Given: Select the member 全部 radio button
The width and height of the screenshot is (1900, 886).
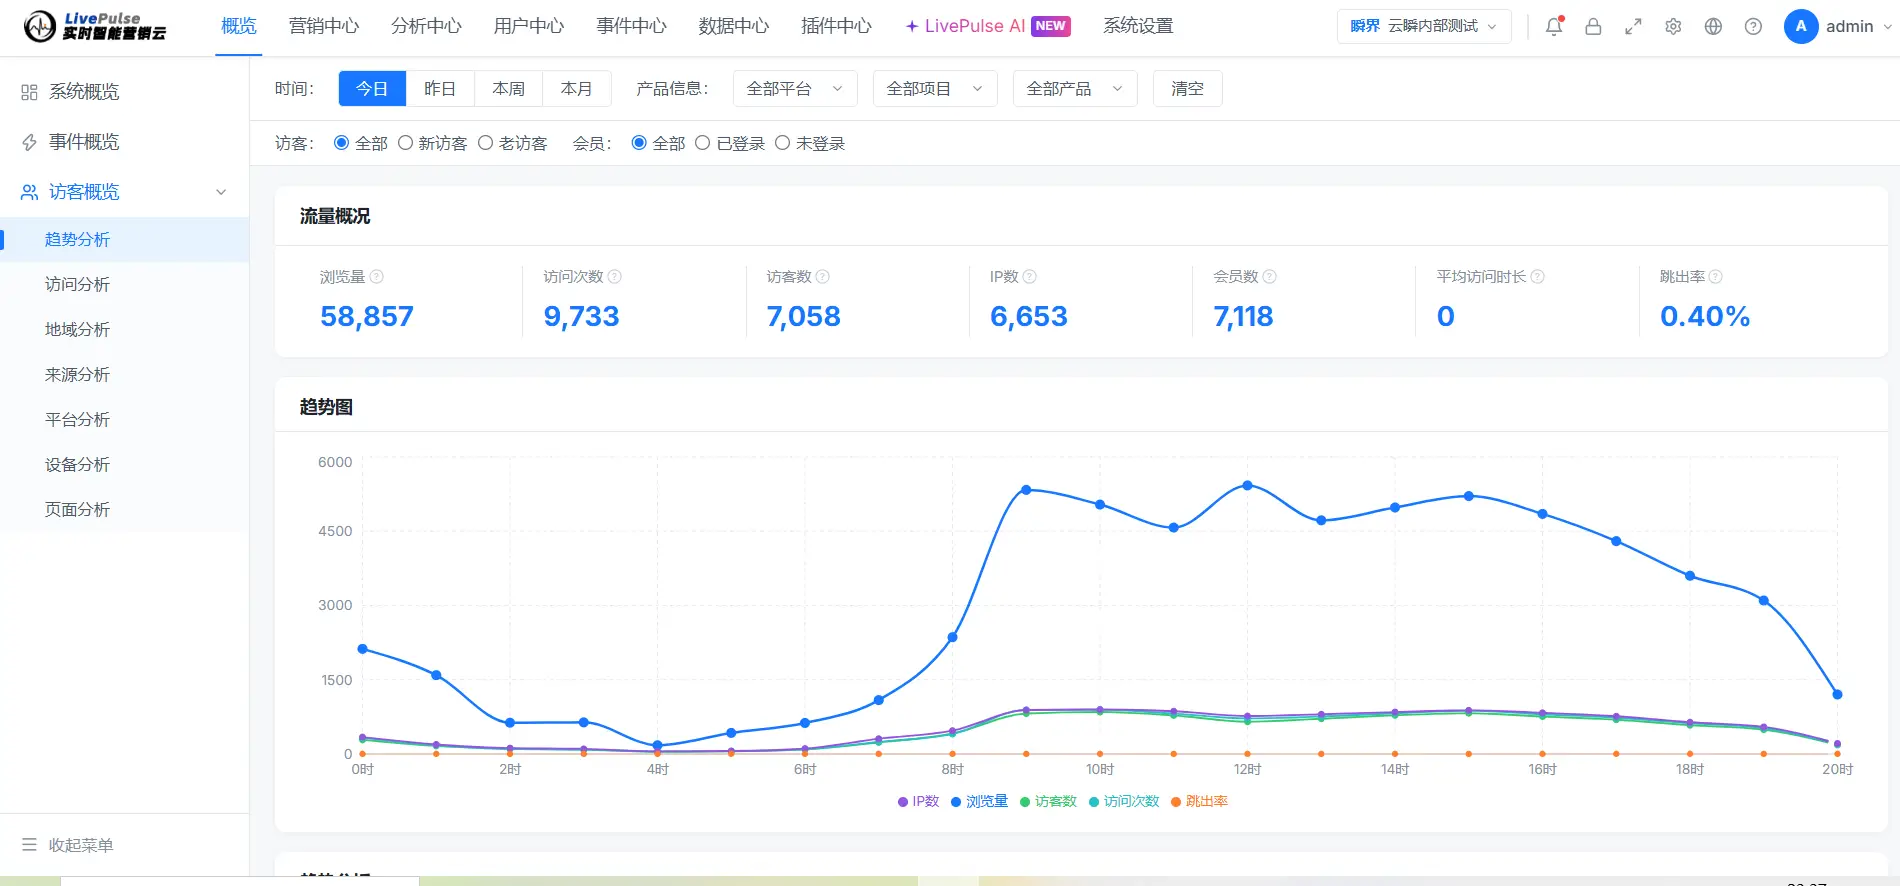Looking at the screenshot, I should pos(639,143).
